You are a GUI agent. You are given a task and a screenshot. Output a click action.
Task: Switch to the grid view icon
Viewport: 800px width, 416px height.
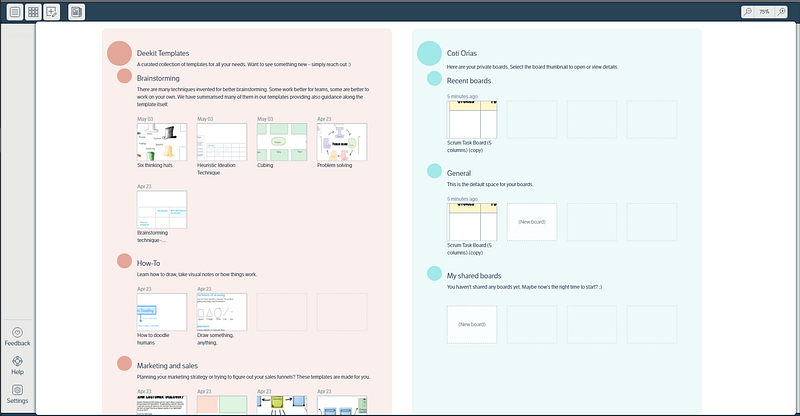point(33,12)
